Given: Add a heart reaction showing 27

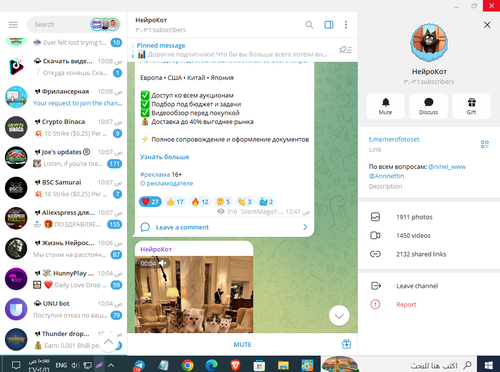Looking at the screenshot, I should coord(150,202).
